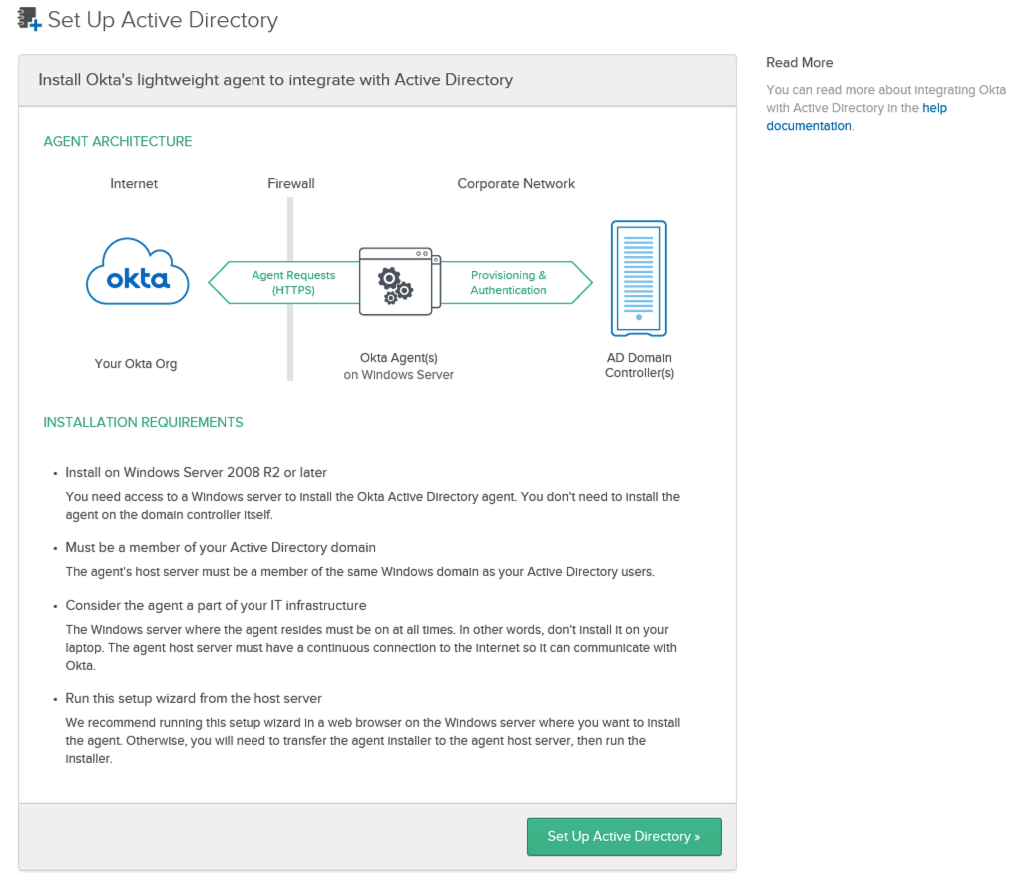This screenshot has height=874, width=1027.
Task: Click the Agent Requests (HTTPS) arrow
Action: pos(284,283)
